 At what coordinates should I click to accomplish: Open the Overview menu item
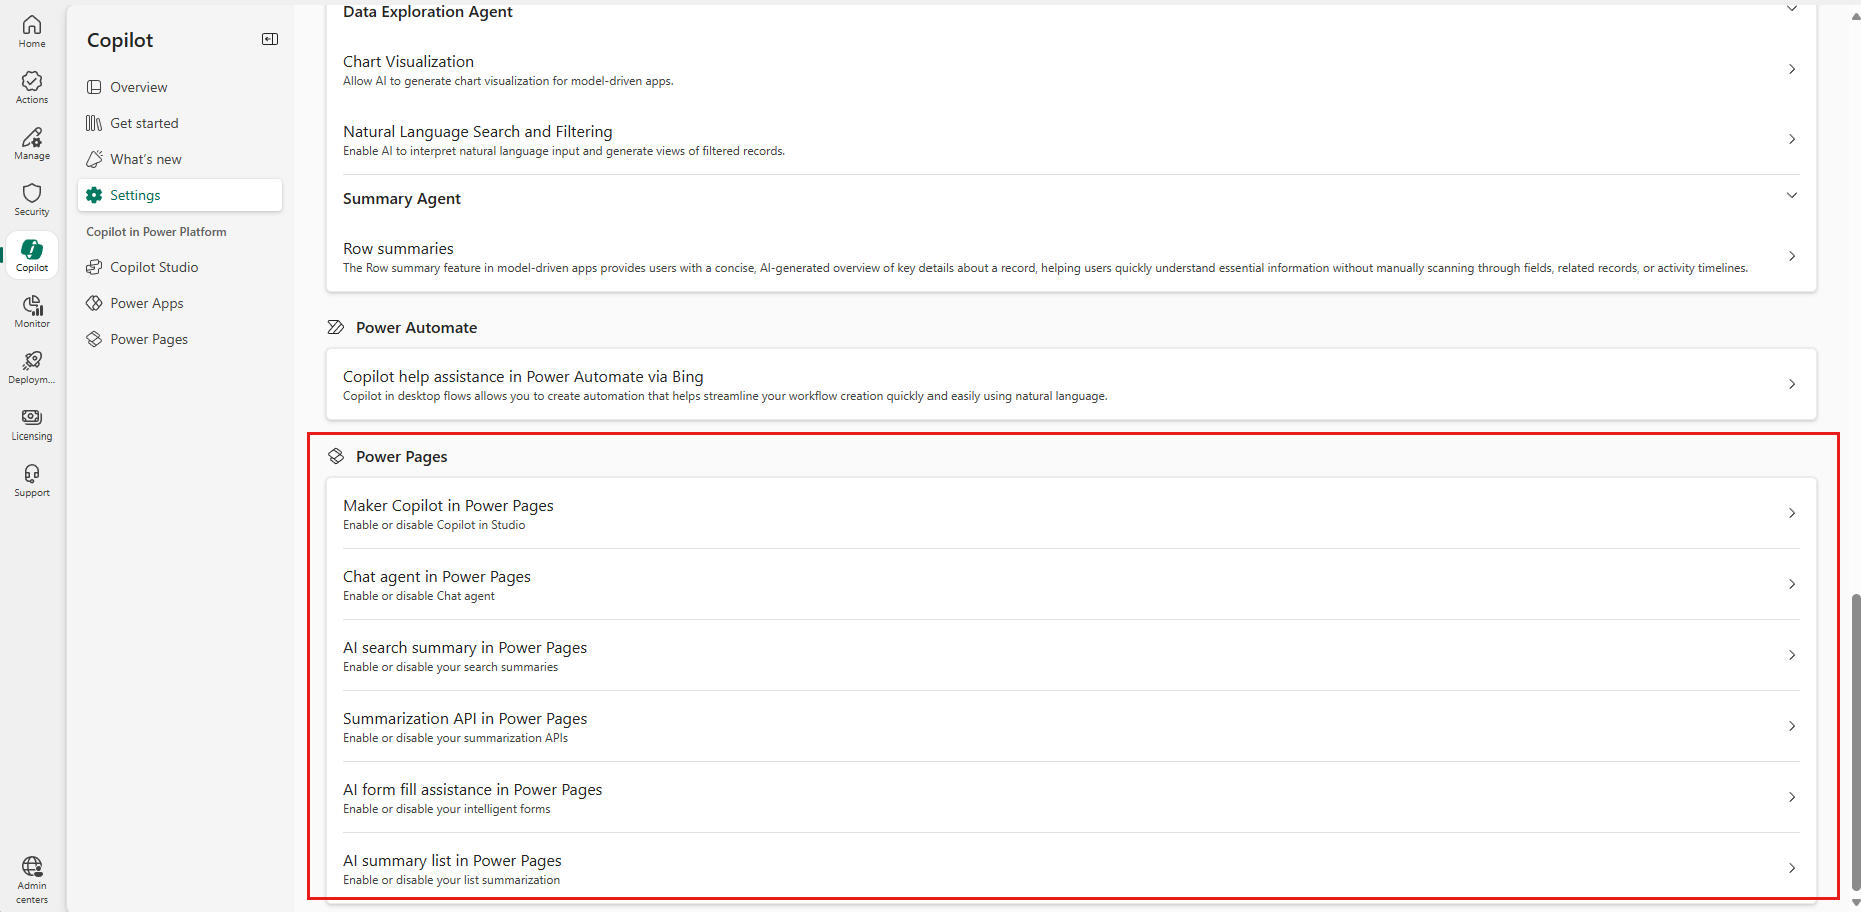180,87
